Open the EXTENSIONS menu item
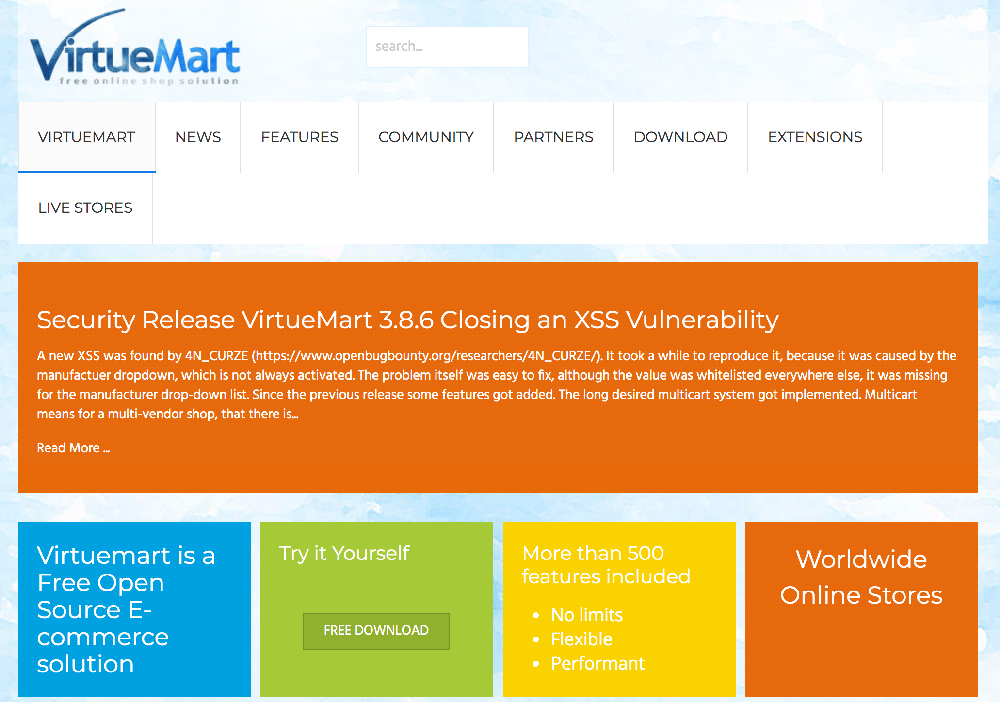The height and width of the screenshot is (702, 1000). pos(815,137)
